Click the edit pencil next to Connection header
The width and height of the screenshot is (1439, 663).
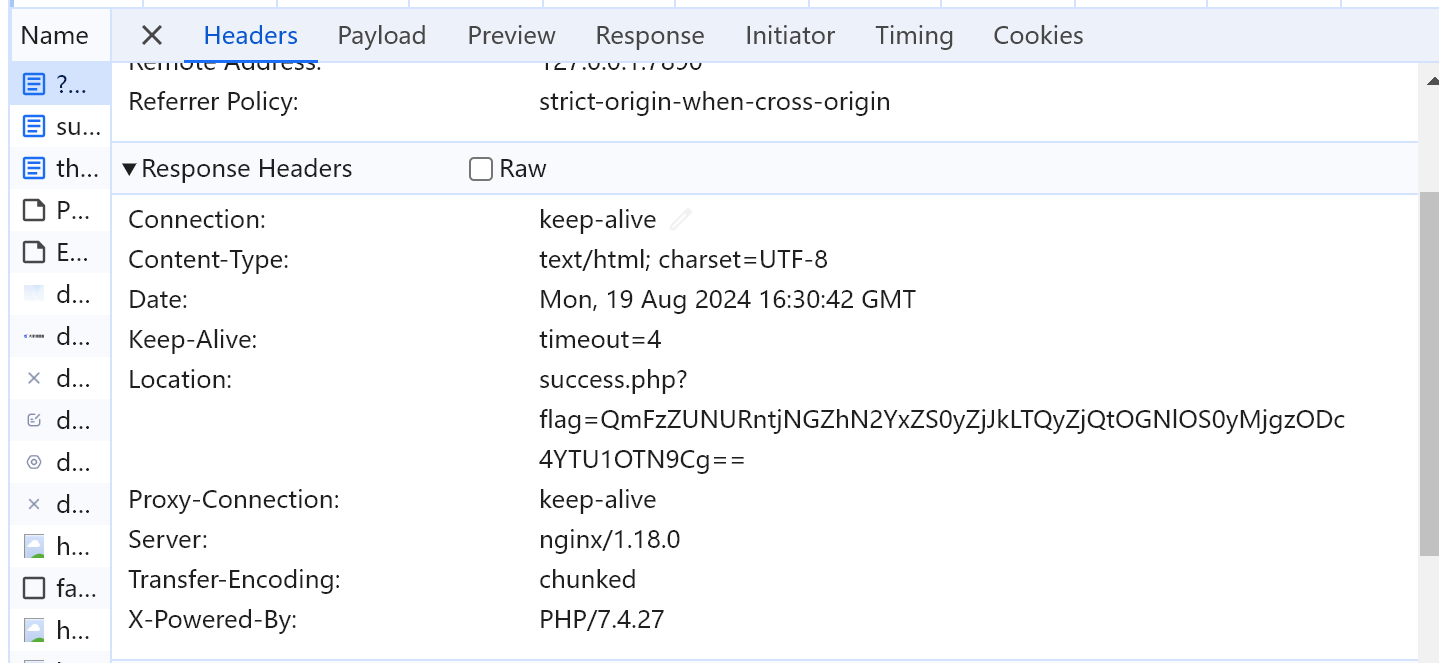click(x=681, y=220)
